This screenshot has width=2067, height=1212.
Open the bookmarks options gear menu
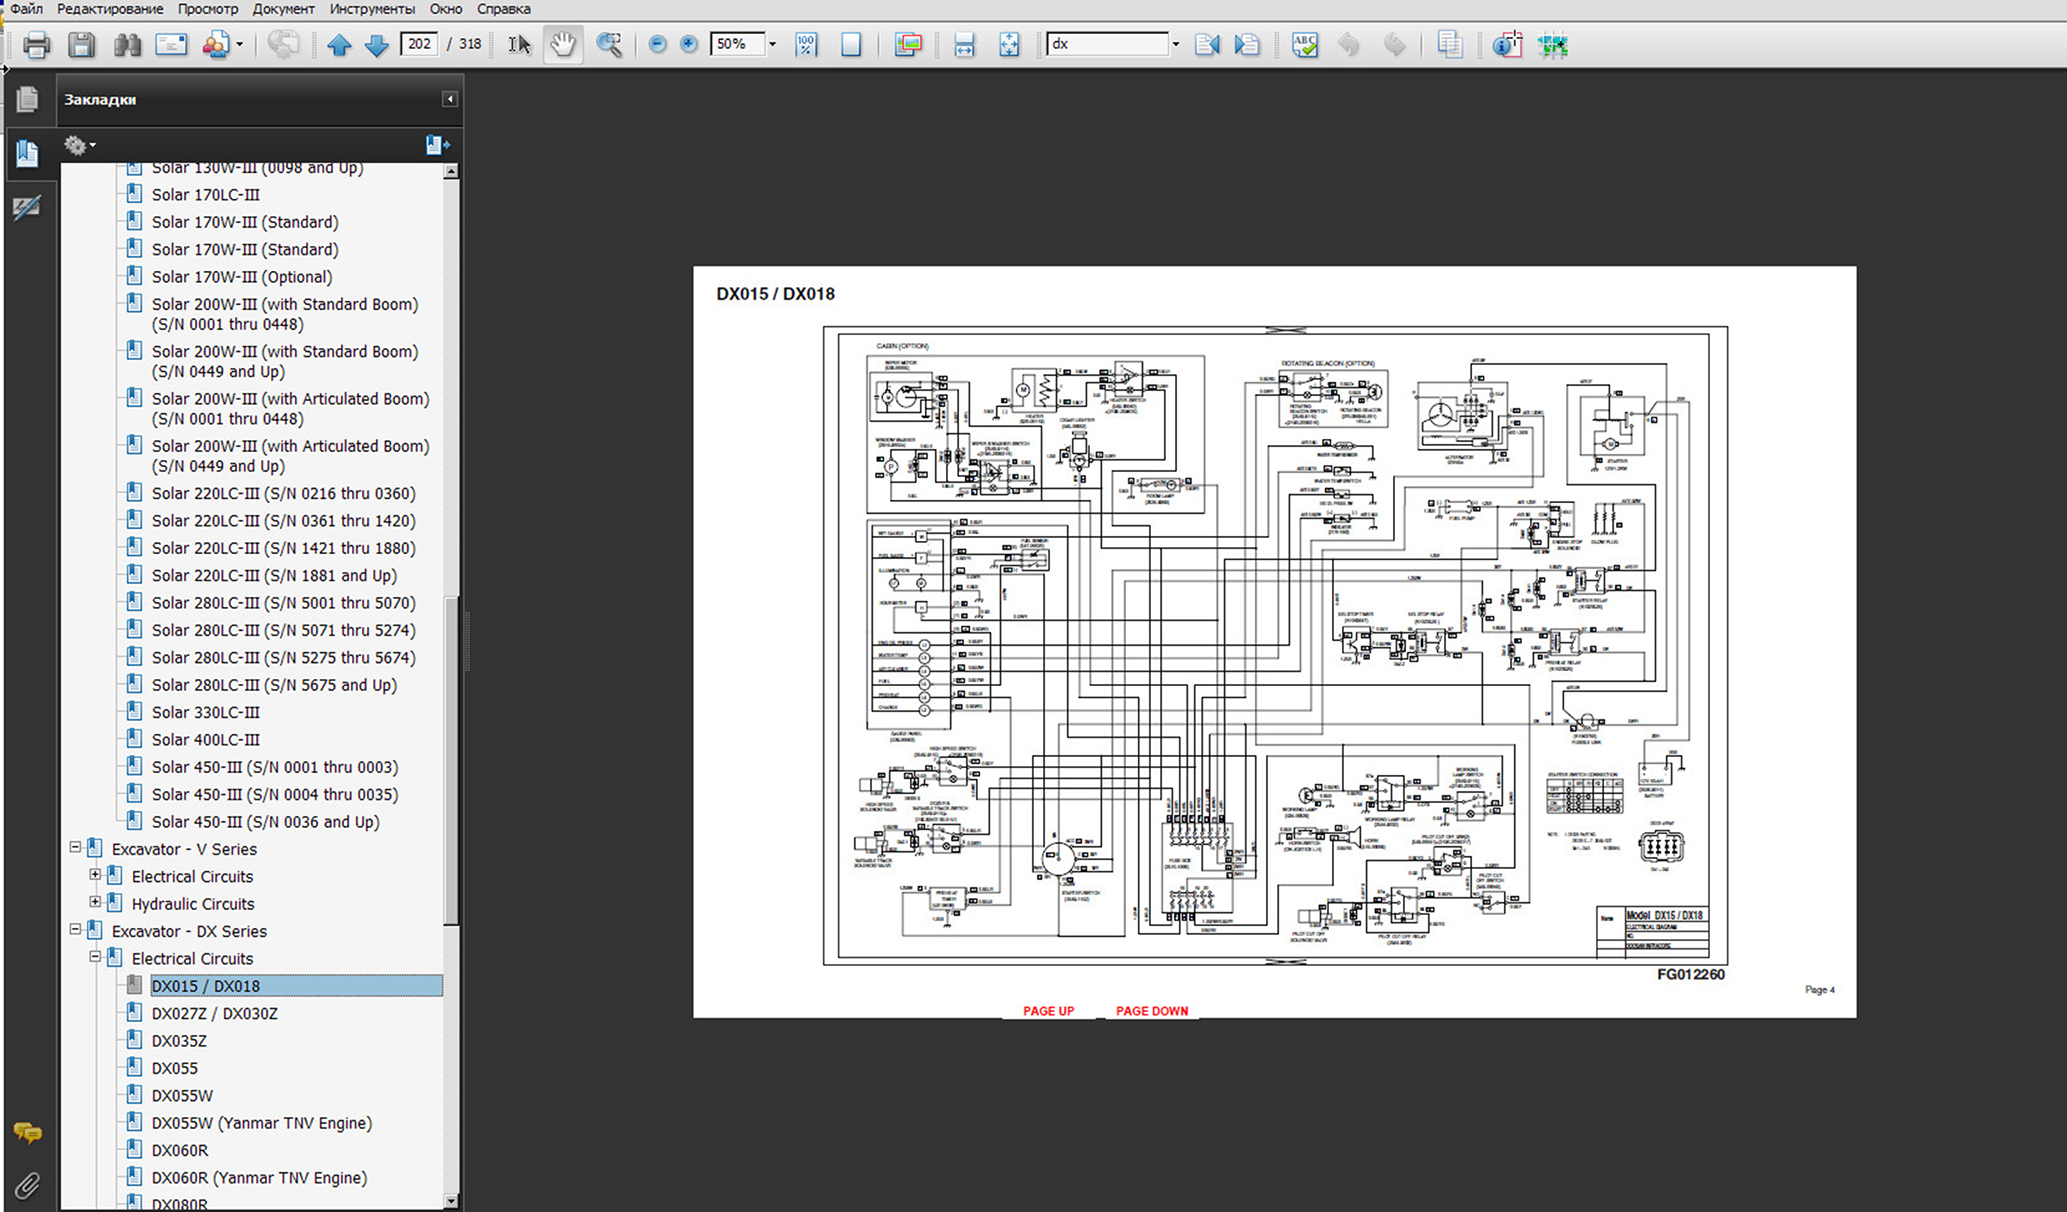pyautogui.click(x=79, y=145)
